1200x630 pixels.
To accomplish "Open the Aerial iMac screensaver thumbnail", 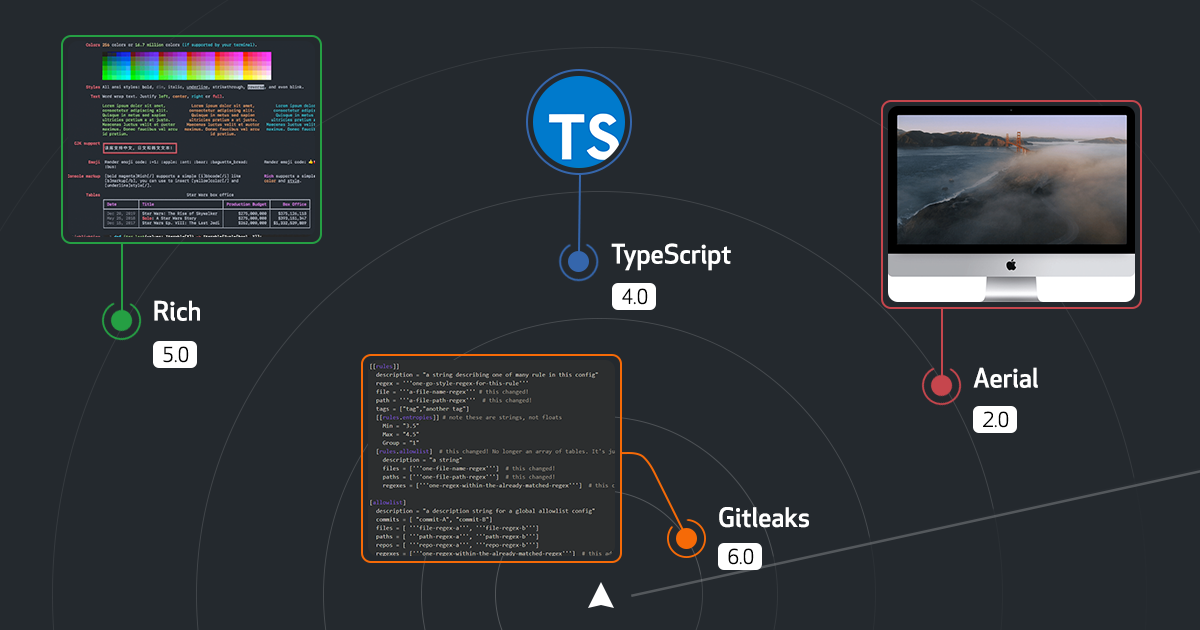I will (x=1011, y=203).
